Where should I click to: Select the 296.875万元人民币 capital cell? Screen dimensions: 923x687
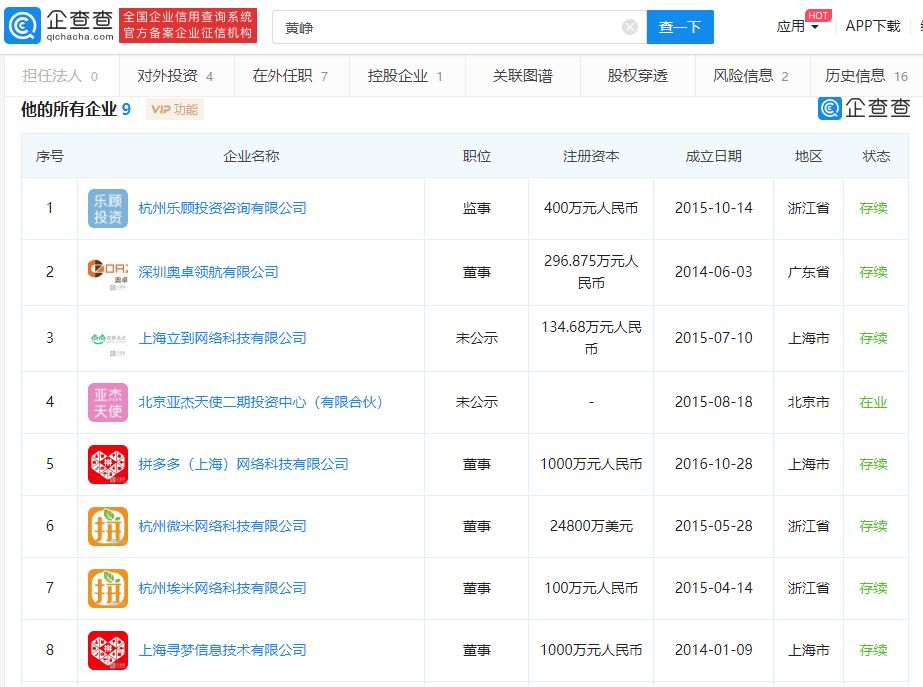(591, 272)
